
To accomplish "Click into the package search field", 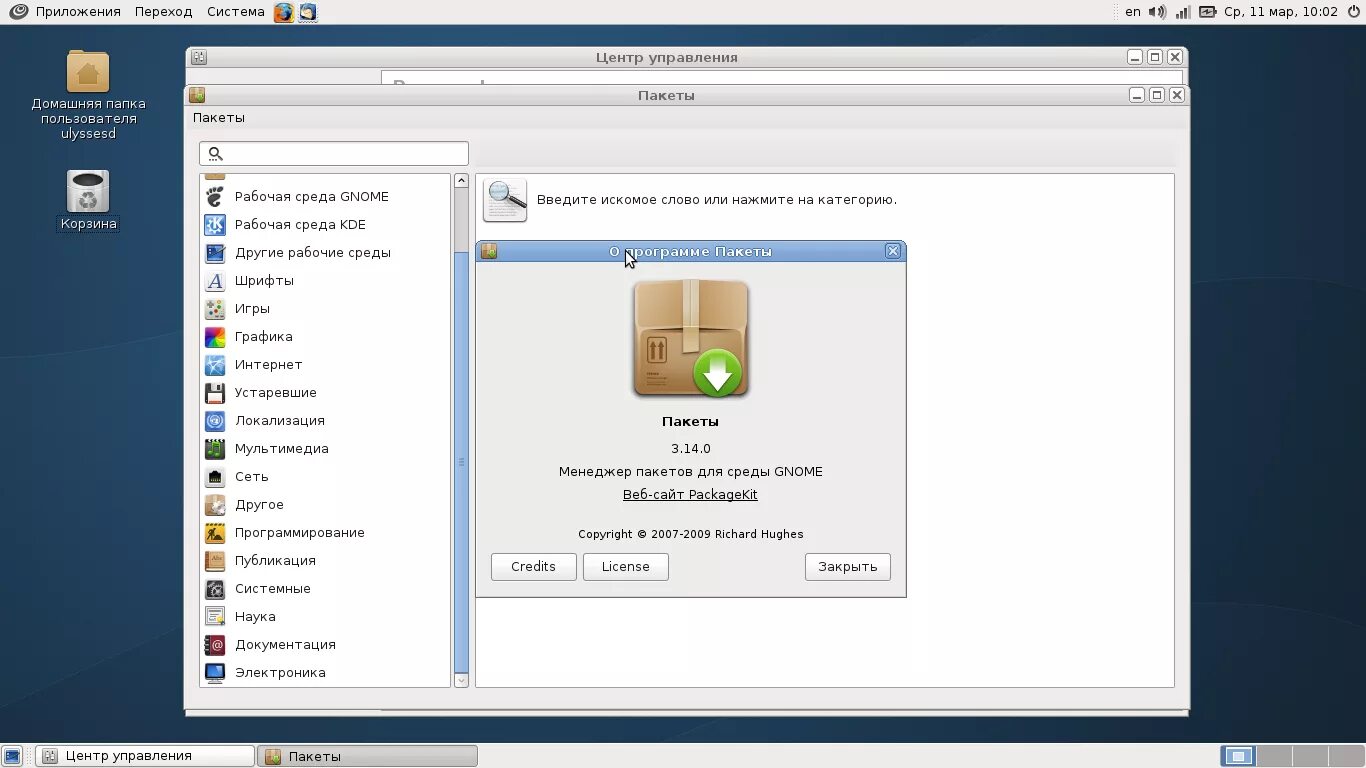I will [334, 154].
